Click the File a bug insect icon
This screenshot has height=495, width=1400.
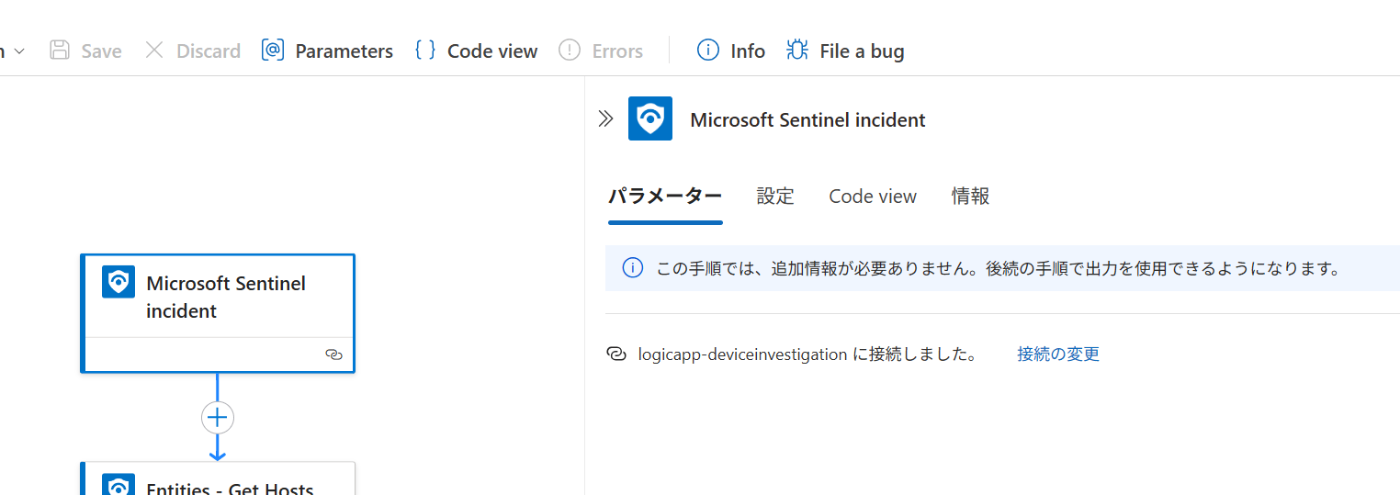(797, 50)
